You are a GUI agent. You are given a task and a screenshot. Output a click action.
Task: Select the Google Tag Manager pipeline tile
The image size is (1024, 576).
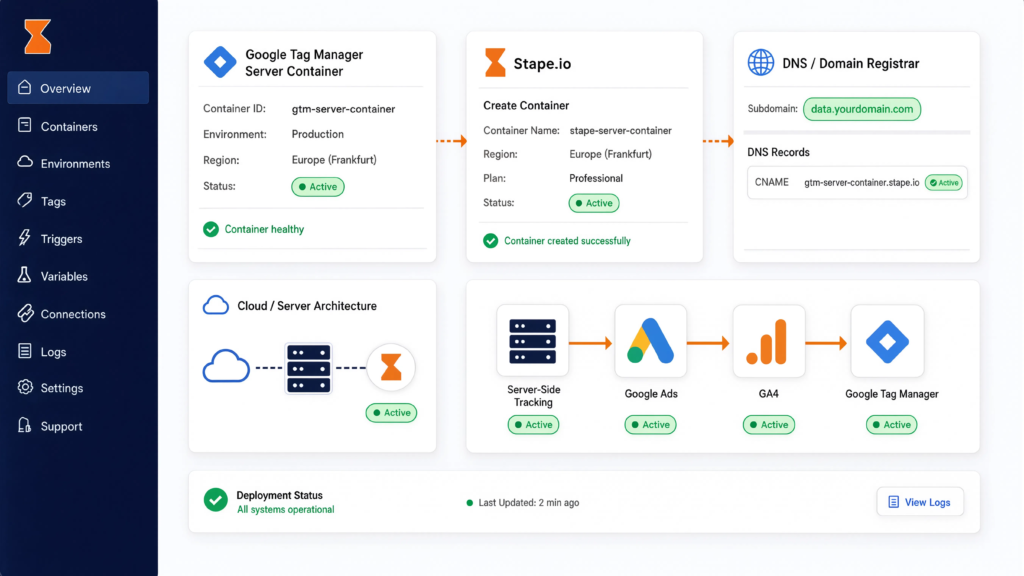(888, 341)
